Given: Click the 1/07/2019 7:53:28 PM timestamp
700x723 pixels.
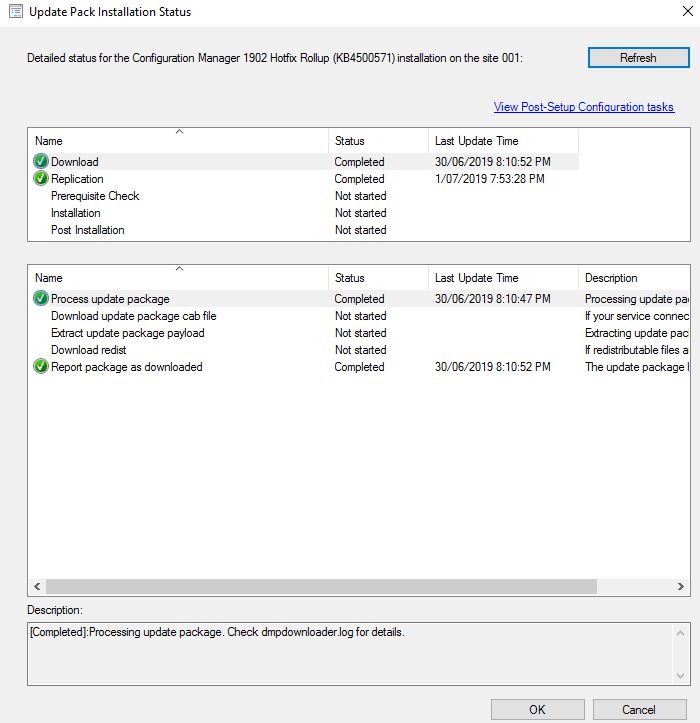Looking at the screenshot, I should [x=490, y=178].
